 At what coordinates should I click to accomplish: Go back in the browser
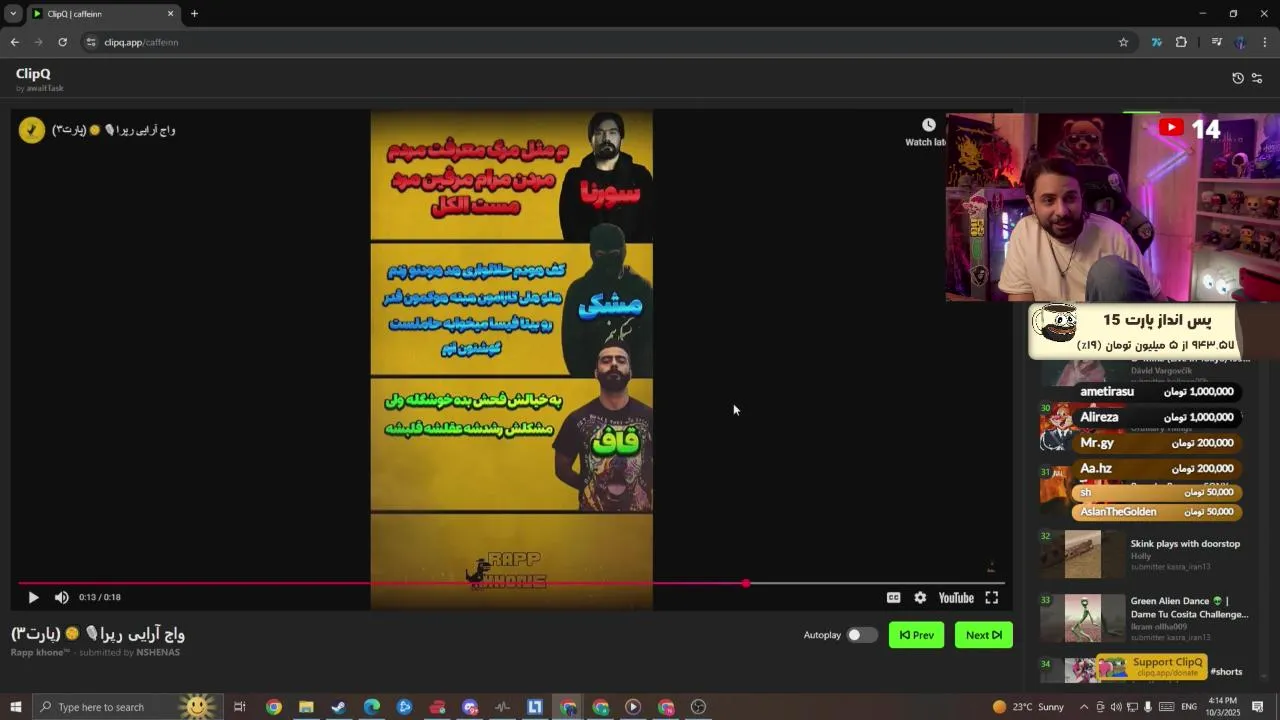14,42
